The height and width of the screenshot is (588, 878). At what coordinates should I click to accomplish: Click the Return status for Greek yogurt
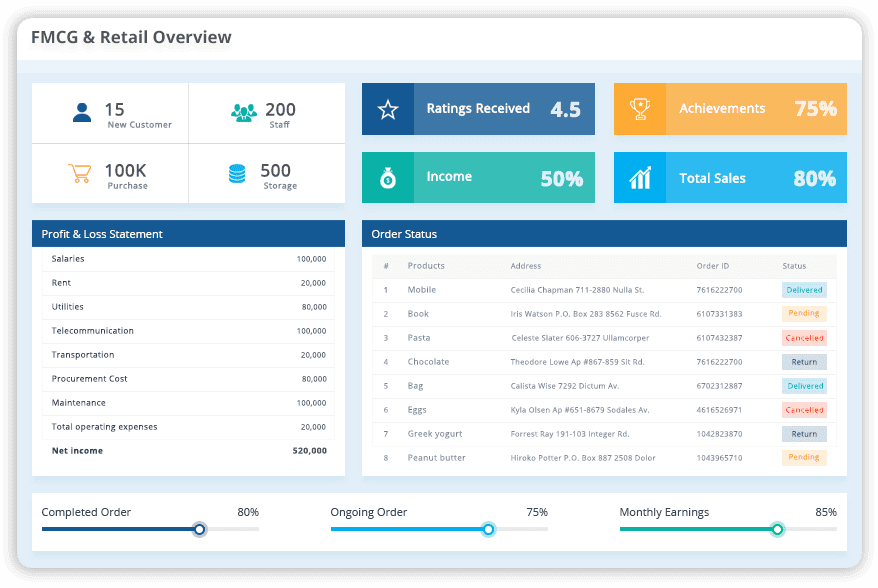[x=804, y=433]
